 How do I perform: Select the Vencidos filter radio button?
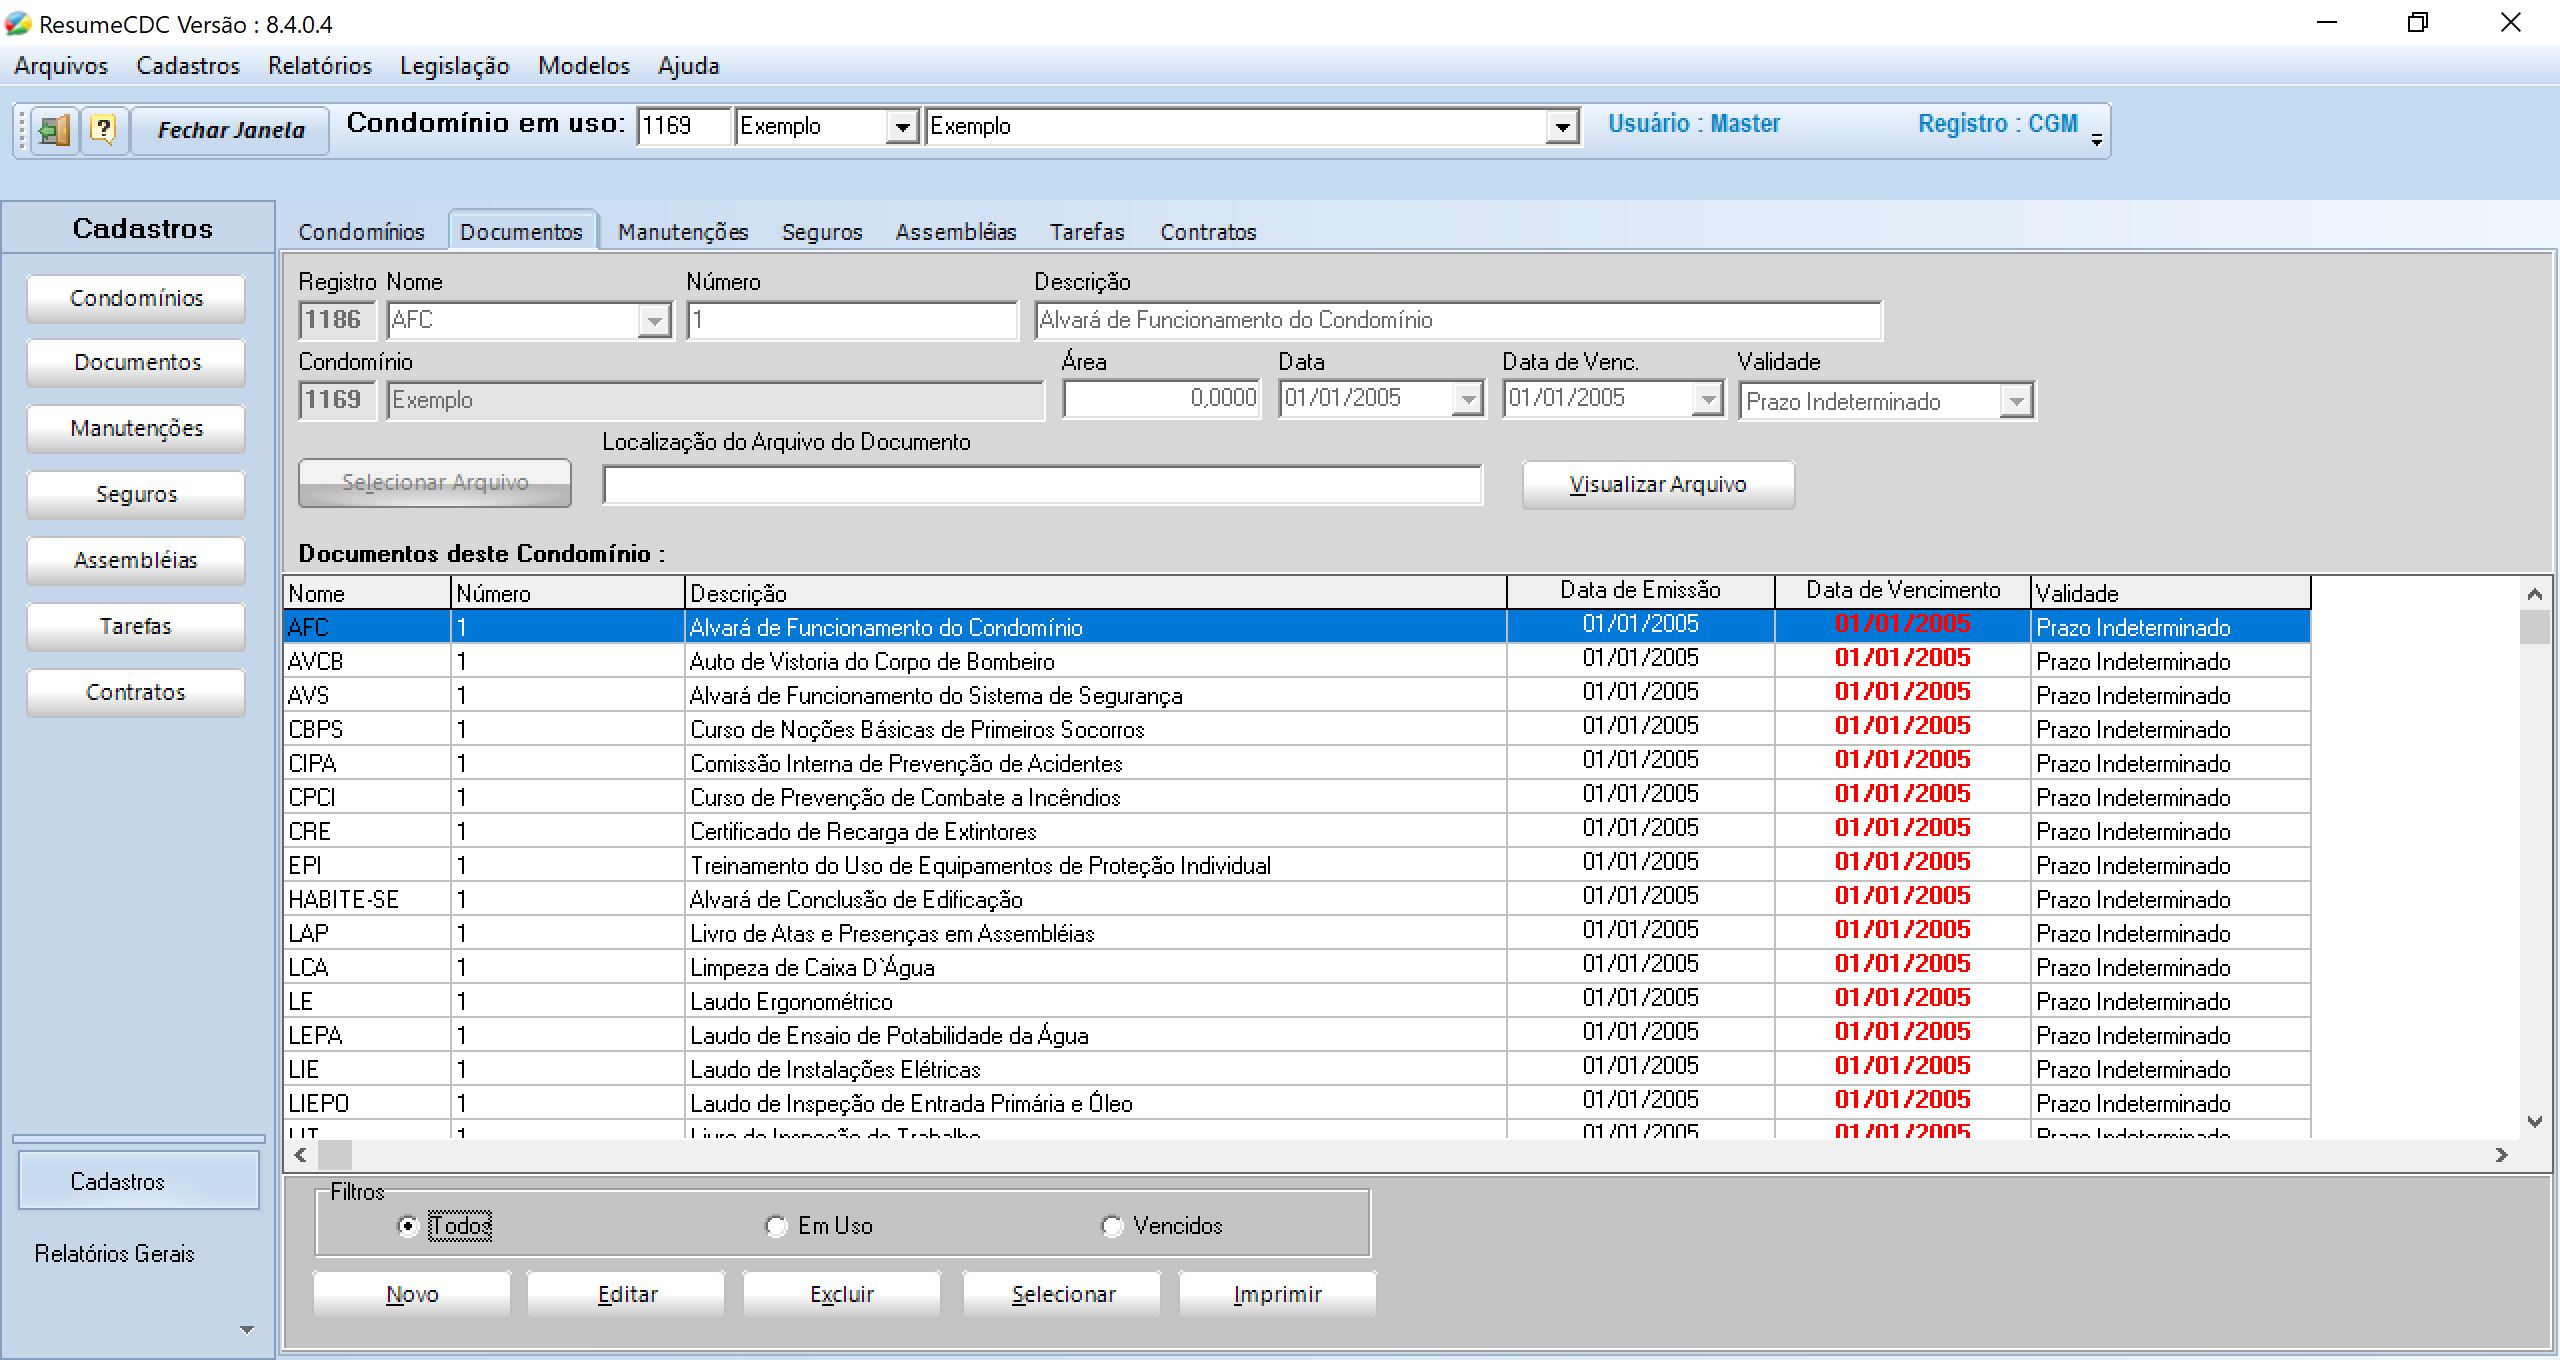1111,1226
